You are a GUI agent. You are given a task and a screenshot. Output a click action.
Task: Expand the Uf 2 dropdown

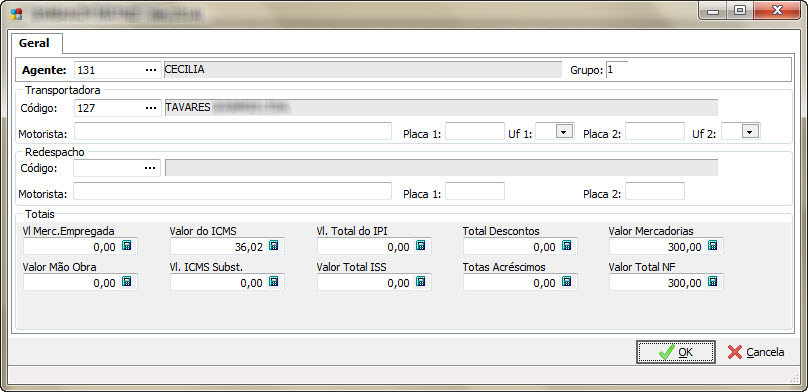pos(750,132)
